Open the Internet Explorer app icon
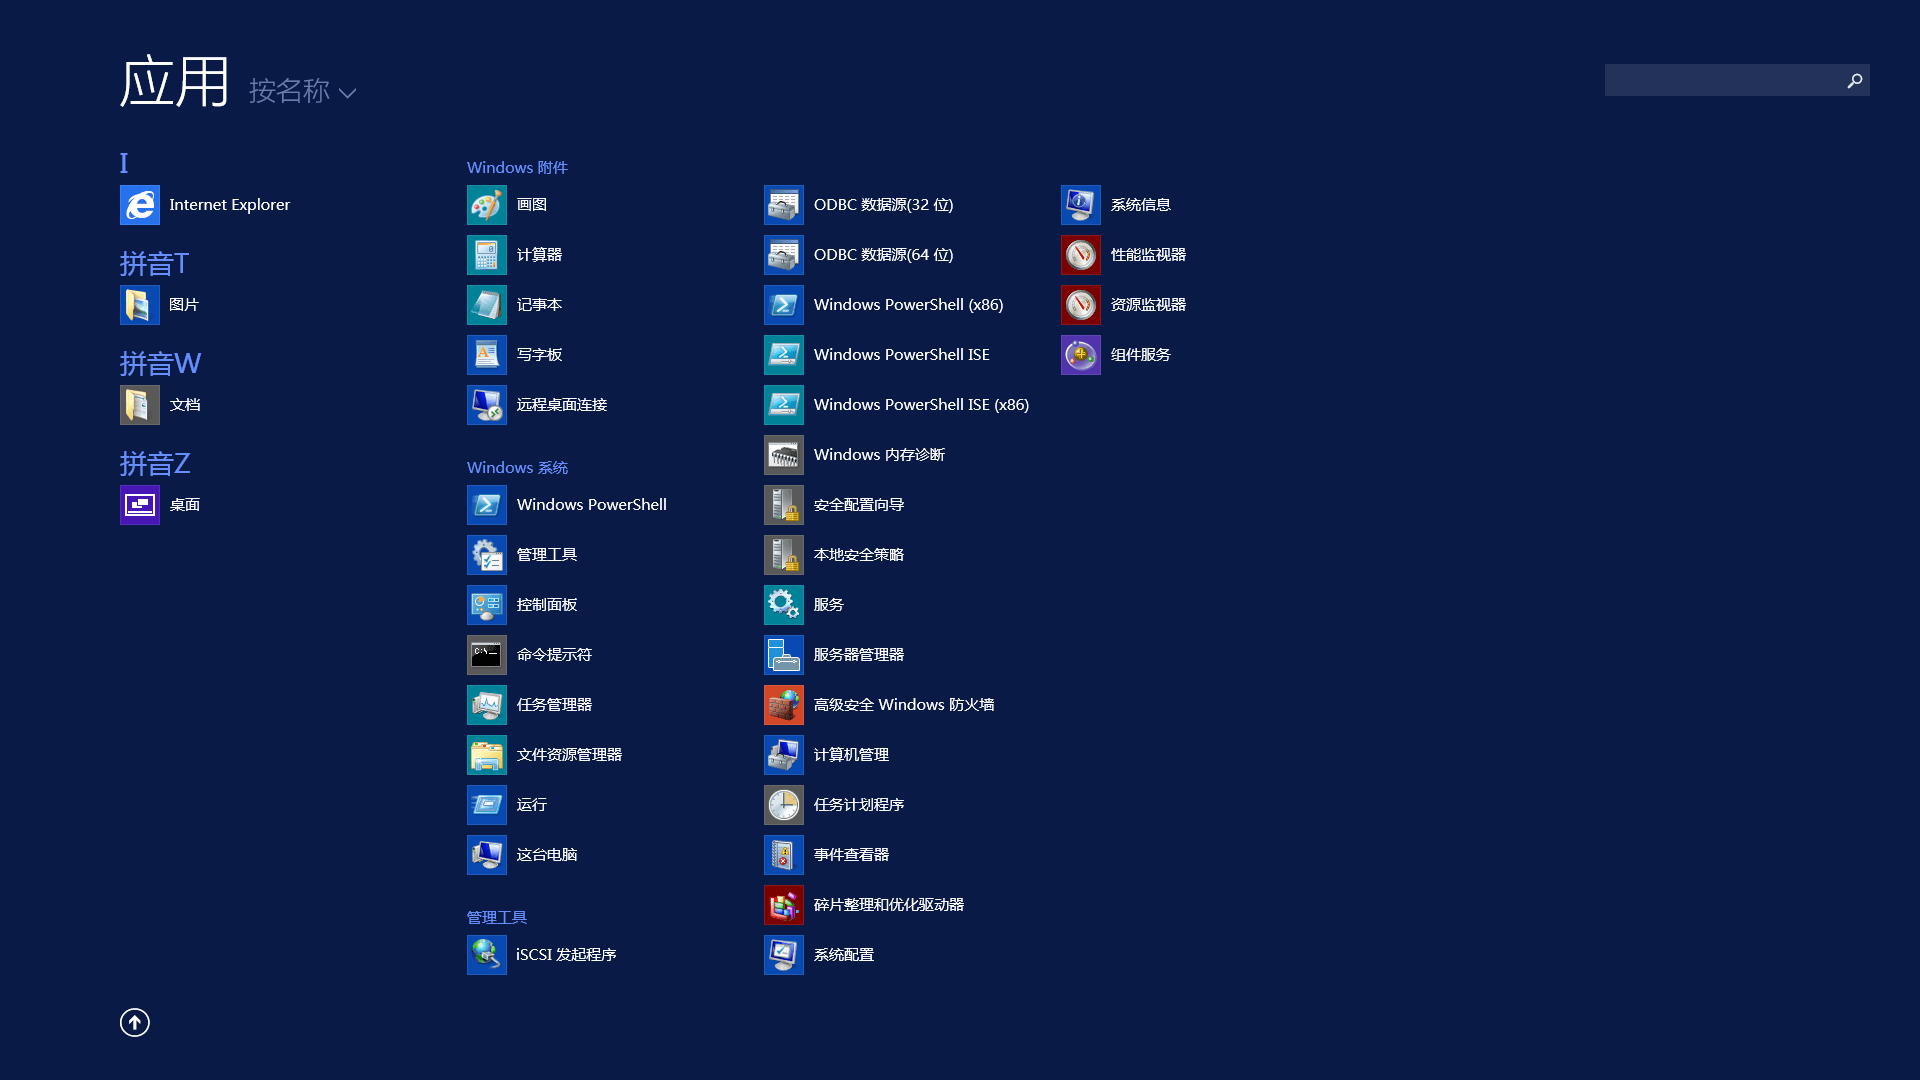Screen dimensions: 1920x1080 click(140, 205)
